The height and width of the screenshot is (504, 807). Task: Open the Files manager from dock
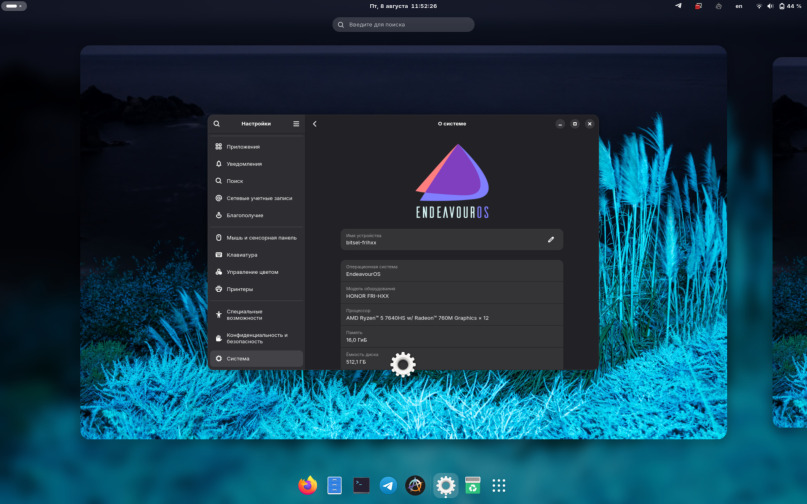335,485
